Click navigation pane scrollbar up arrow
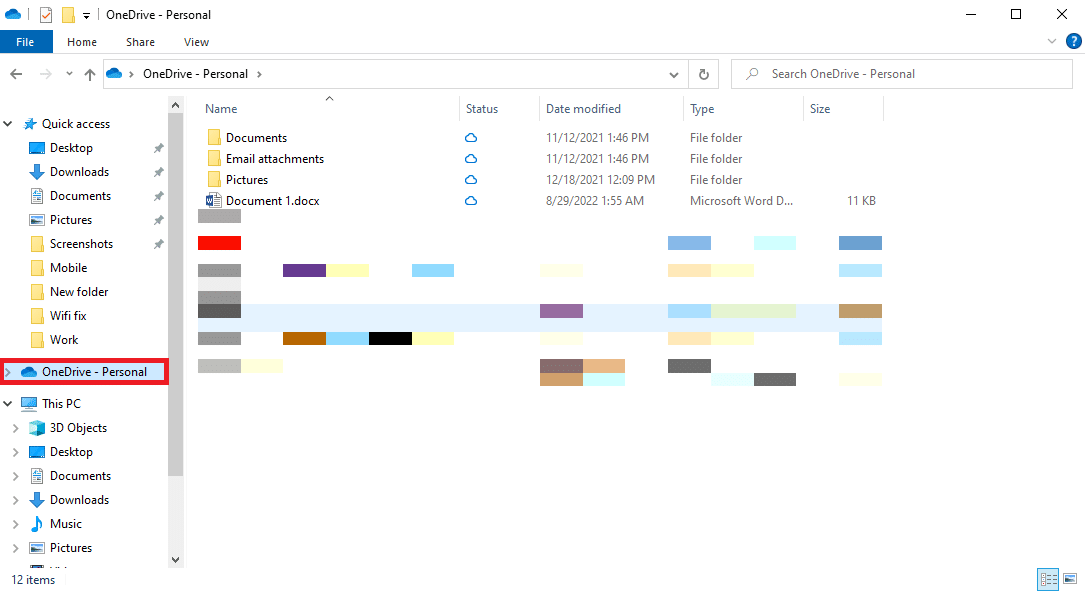This screenshot has height=591, width=1085. tap(176, 106)
